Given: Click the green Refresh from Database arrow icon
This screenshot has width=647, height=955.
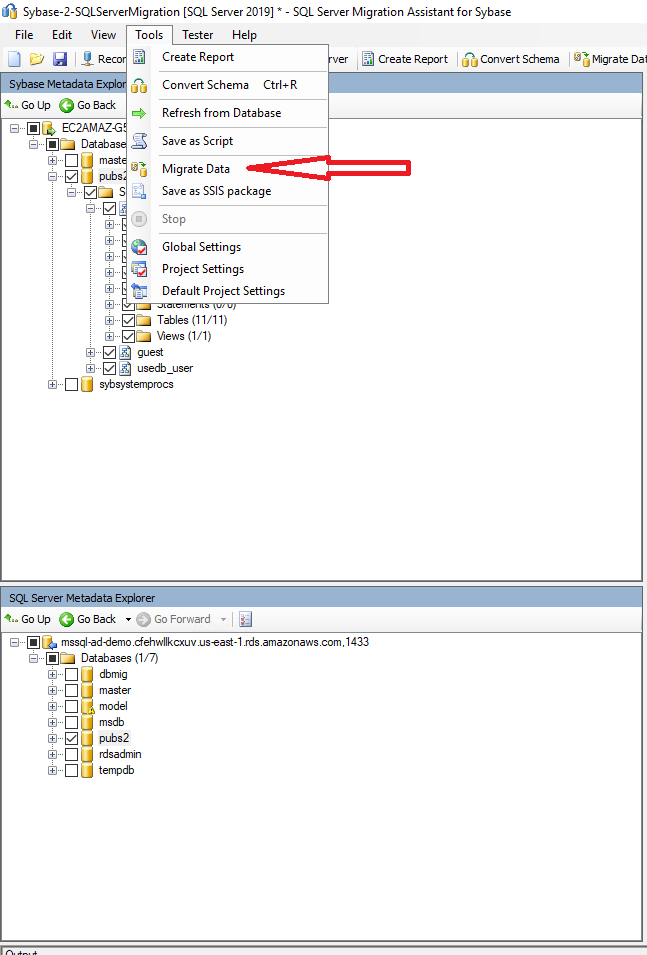Looking at the screenshot, I should 140,113.
